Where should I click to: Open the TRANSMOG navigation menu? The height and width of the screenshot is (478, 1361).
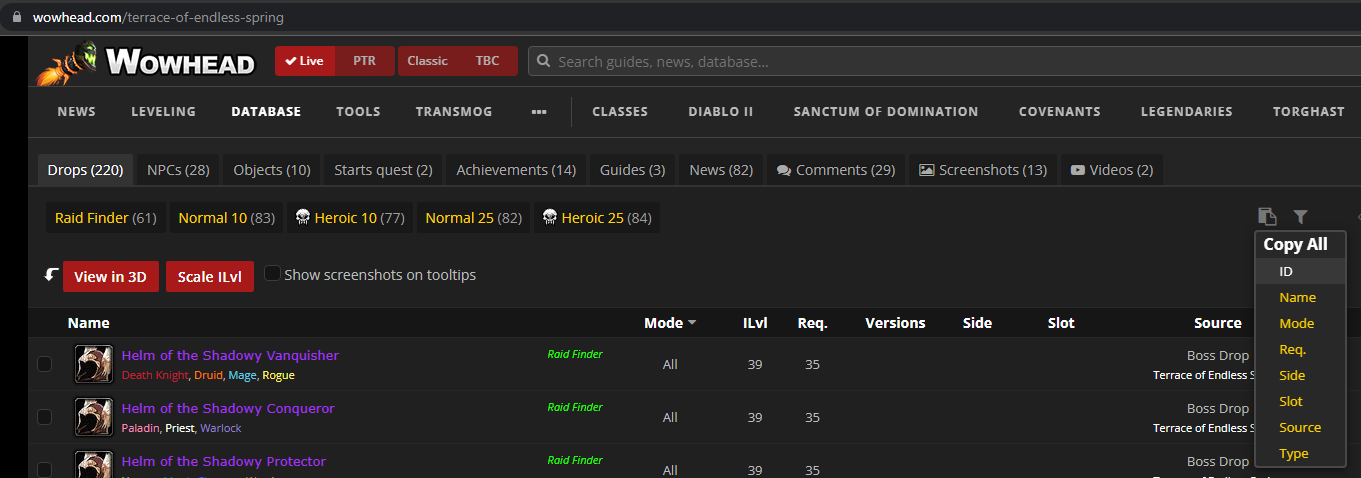click(x=454, y=112)
